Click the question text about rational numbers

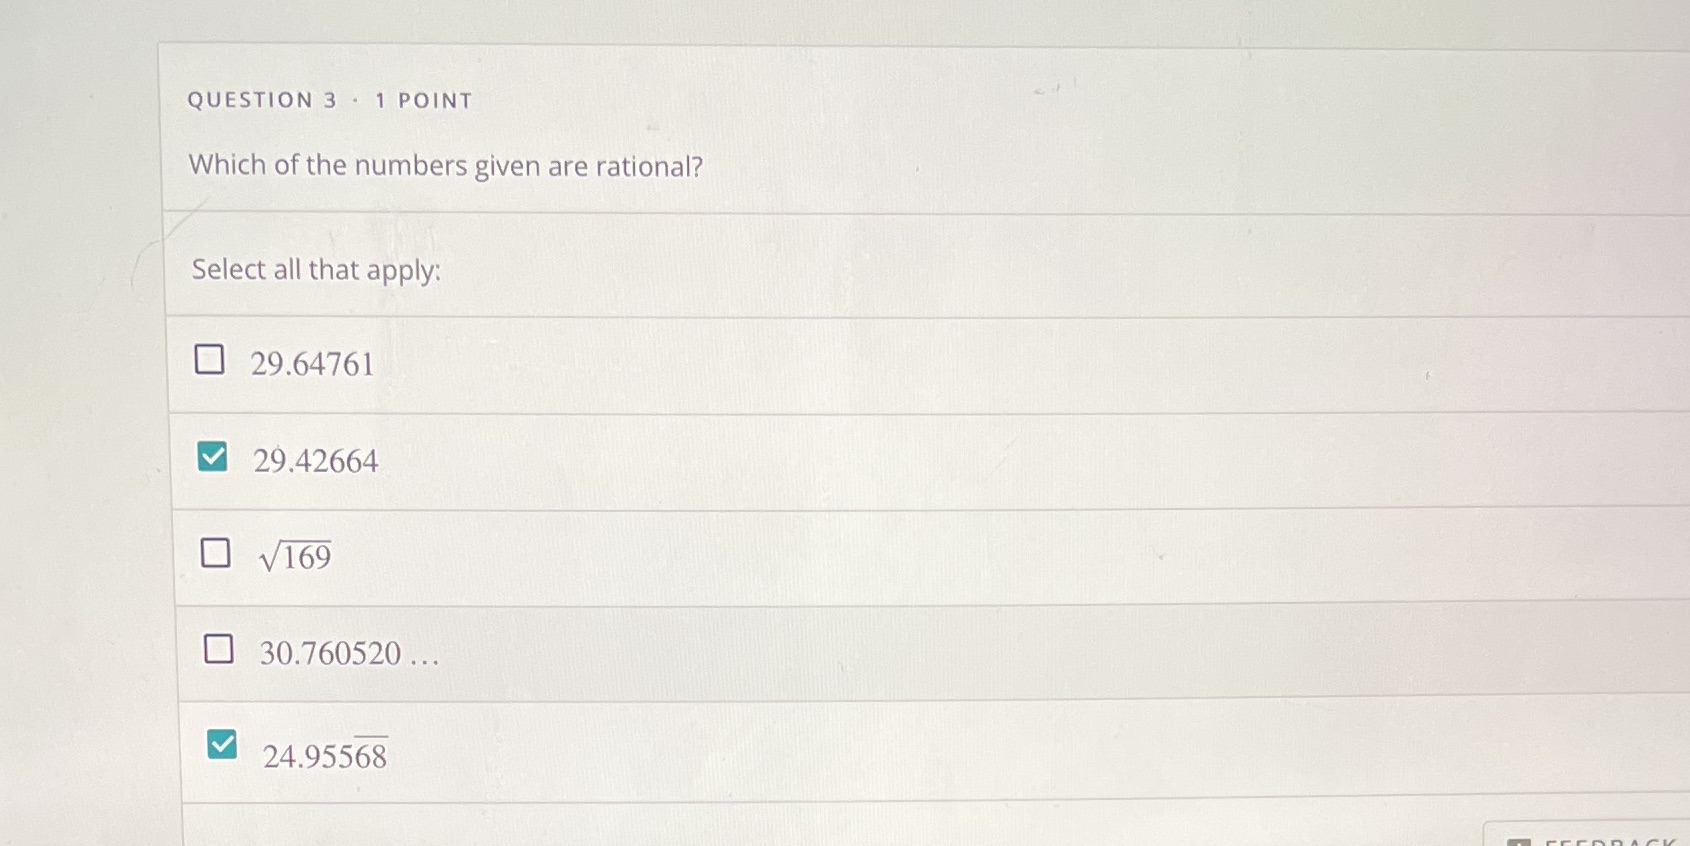446,166
